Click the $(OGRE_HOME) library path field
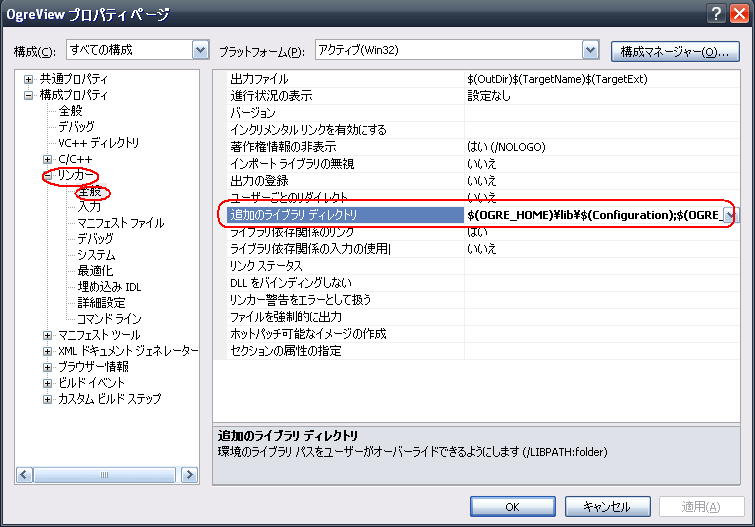755x527 pixels. [x=595, y=215]
